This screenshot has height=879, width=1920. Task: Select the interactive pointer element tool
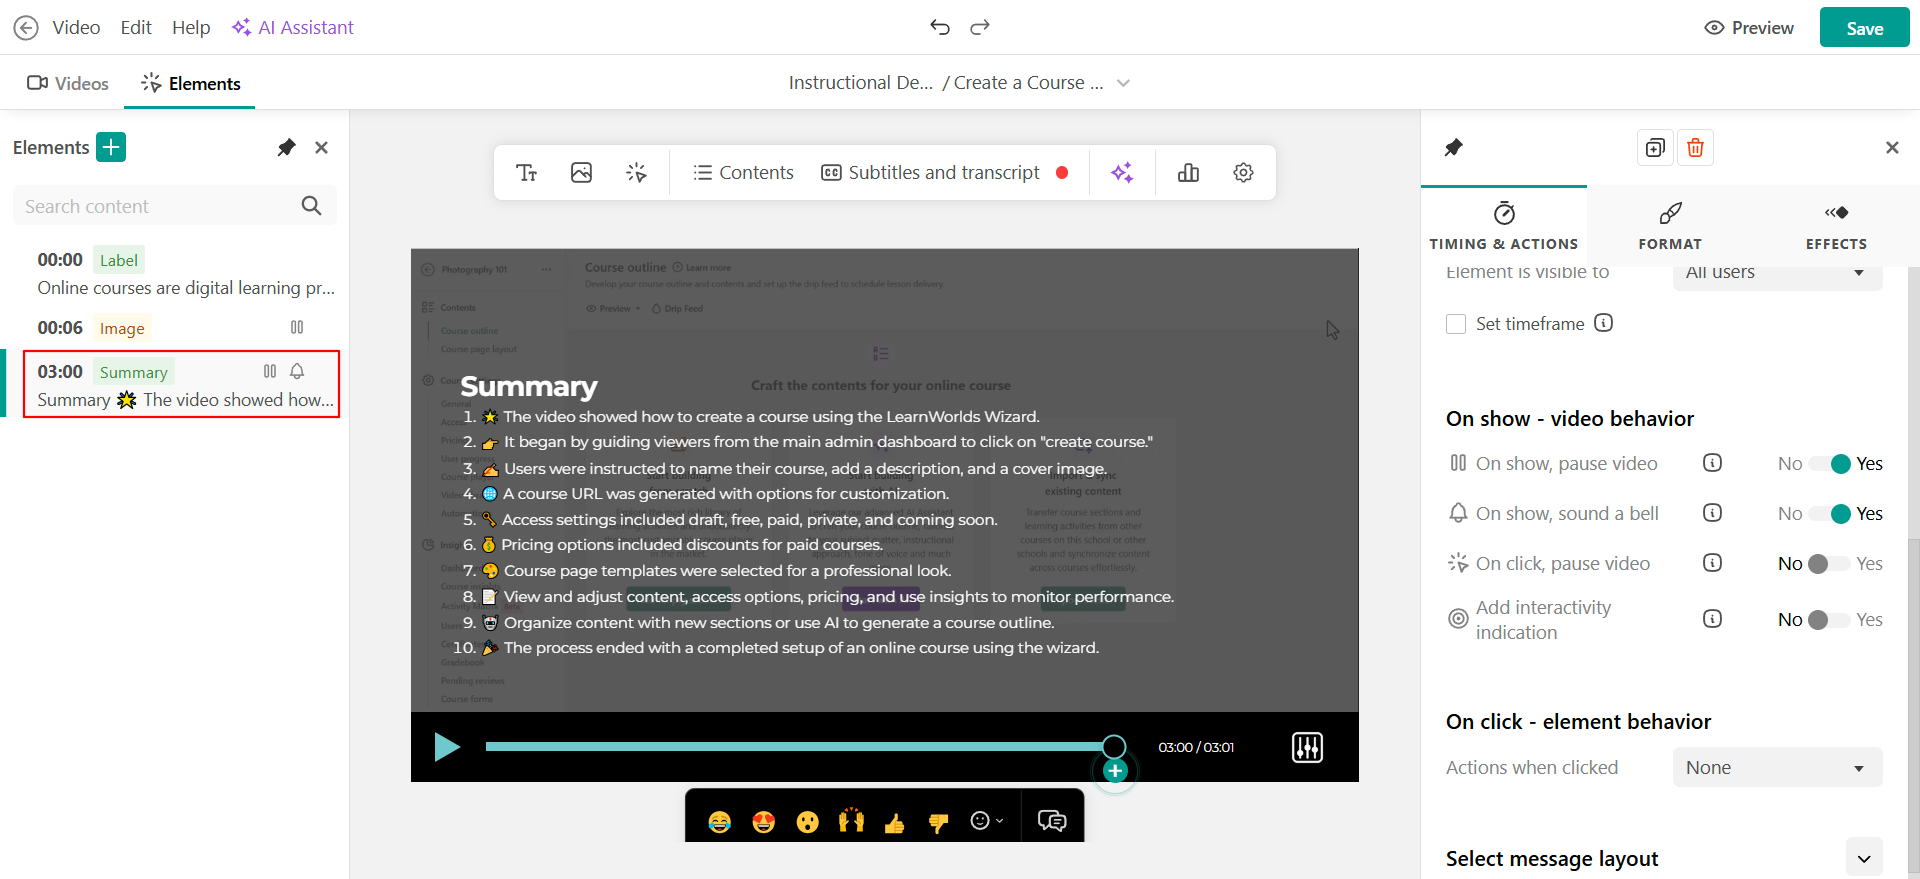click(636, 173)
